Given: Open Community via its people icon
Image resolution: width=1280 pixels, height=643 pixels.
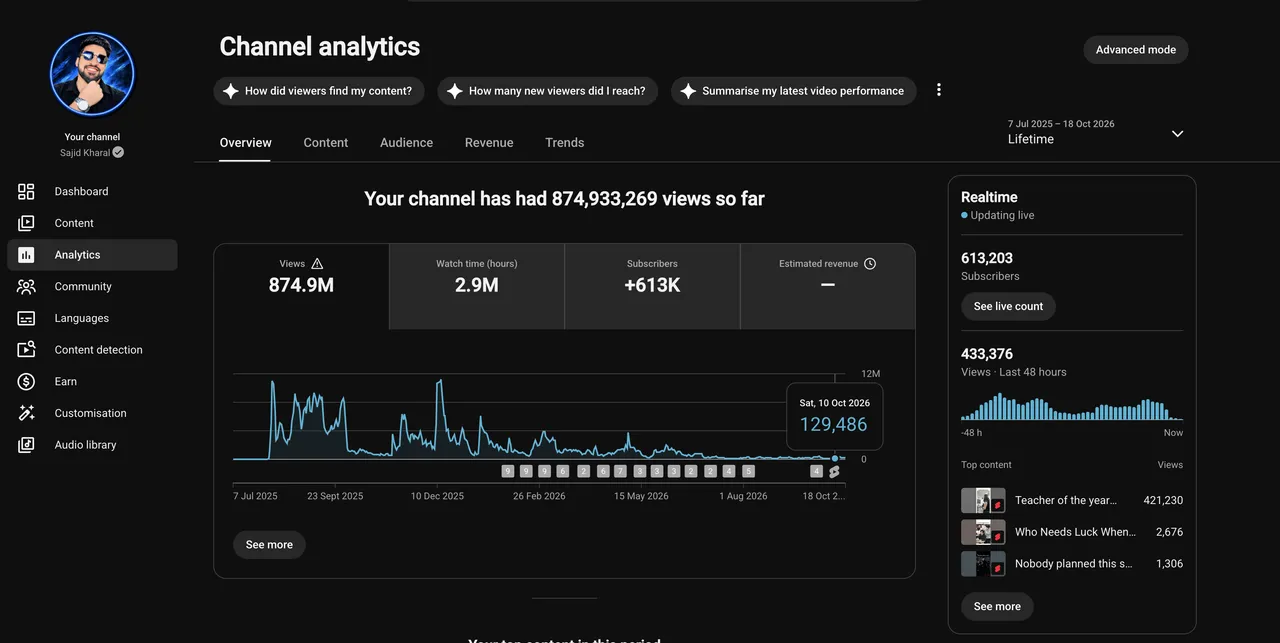Looking at the screenshot, I should [x=26, y=286].
